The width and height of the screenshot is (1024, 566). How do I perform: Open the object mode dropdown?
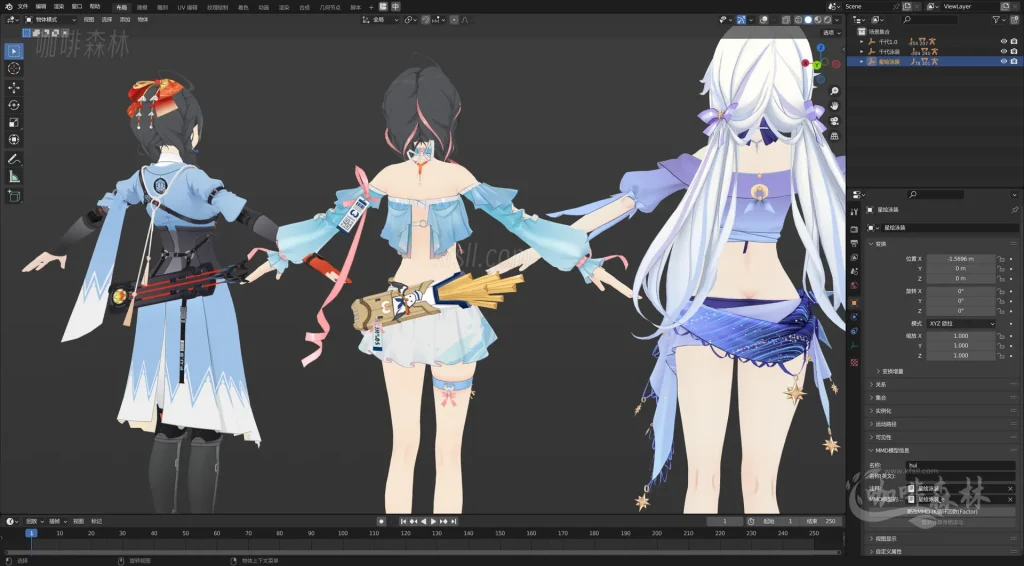(x=51, y=20)
